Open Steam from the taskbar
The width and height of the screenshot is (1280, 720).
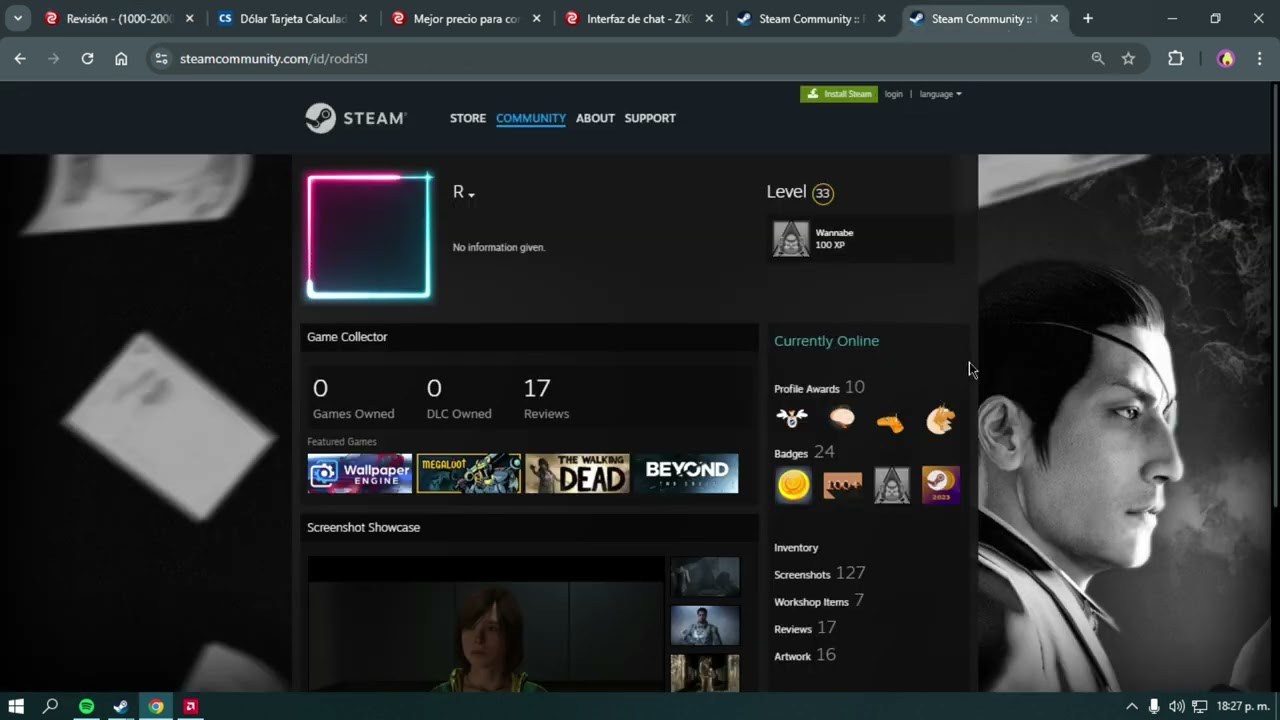(121, 706)
